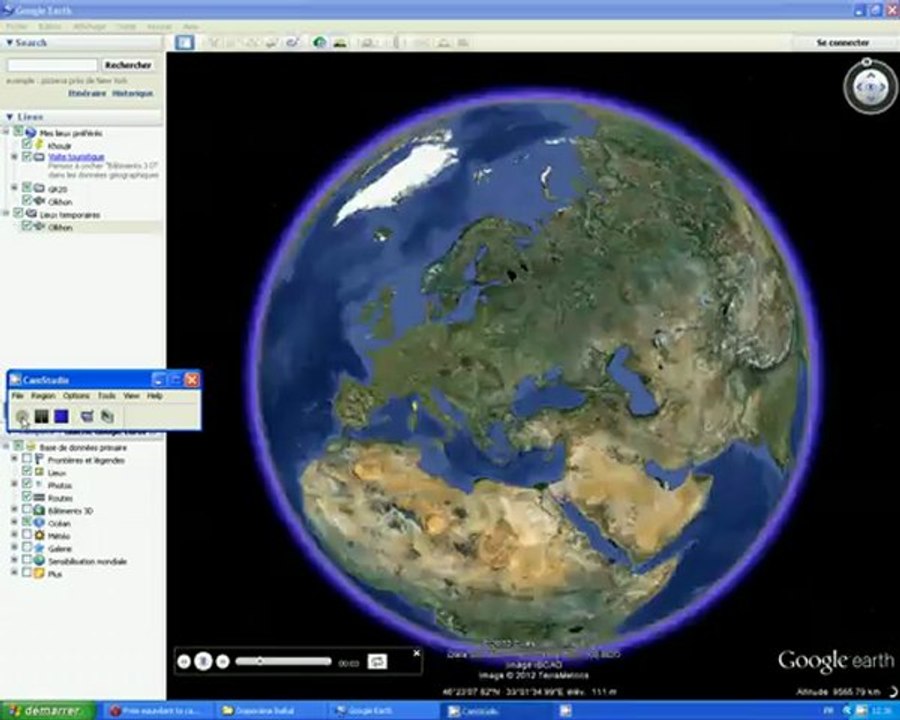Viewport: 900px width, 720px height.
Task: Click into the Search text field
Action: tap(52, 65)
